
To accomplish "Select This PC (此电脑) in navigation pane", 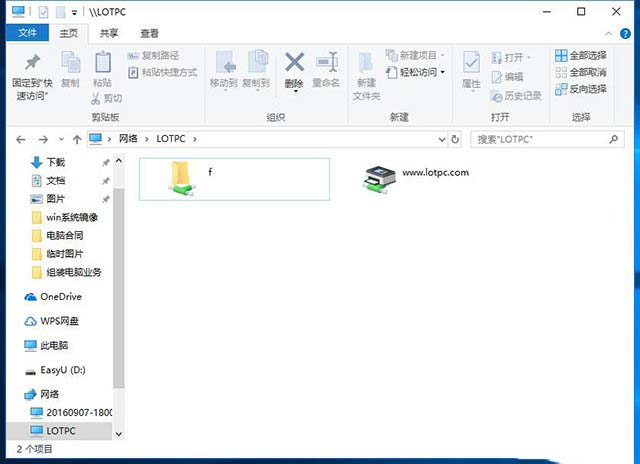I will tap(46, 346).
